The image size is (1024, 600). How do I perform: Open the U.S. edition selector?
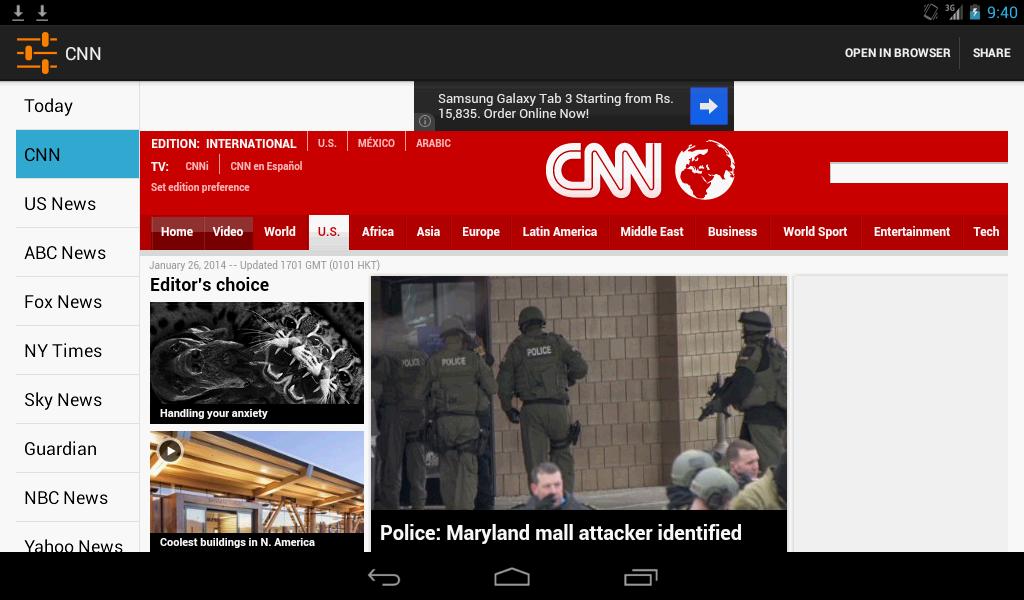click(327, 143)
